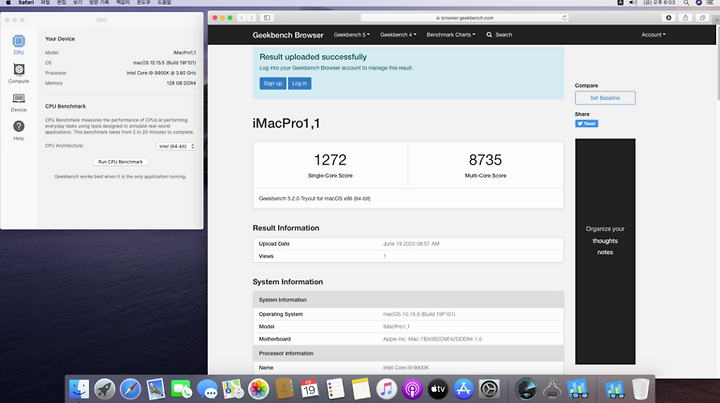Open the Compute section in Geekbench sidebar
This screenshot has width=720, height=403.
coord(18,73)
